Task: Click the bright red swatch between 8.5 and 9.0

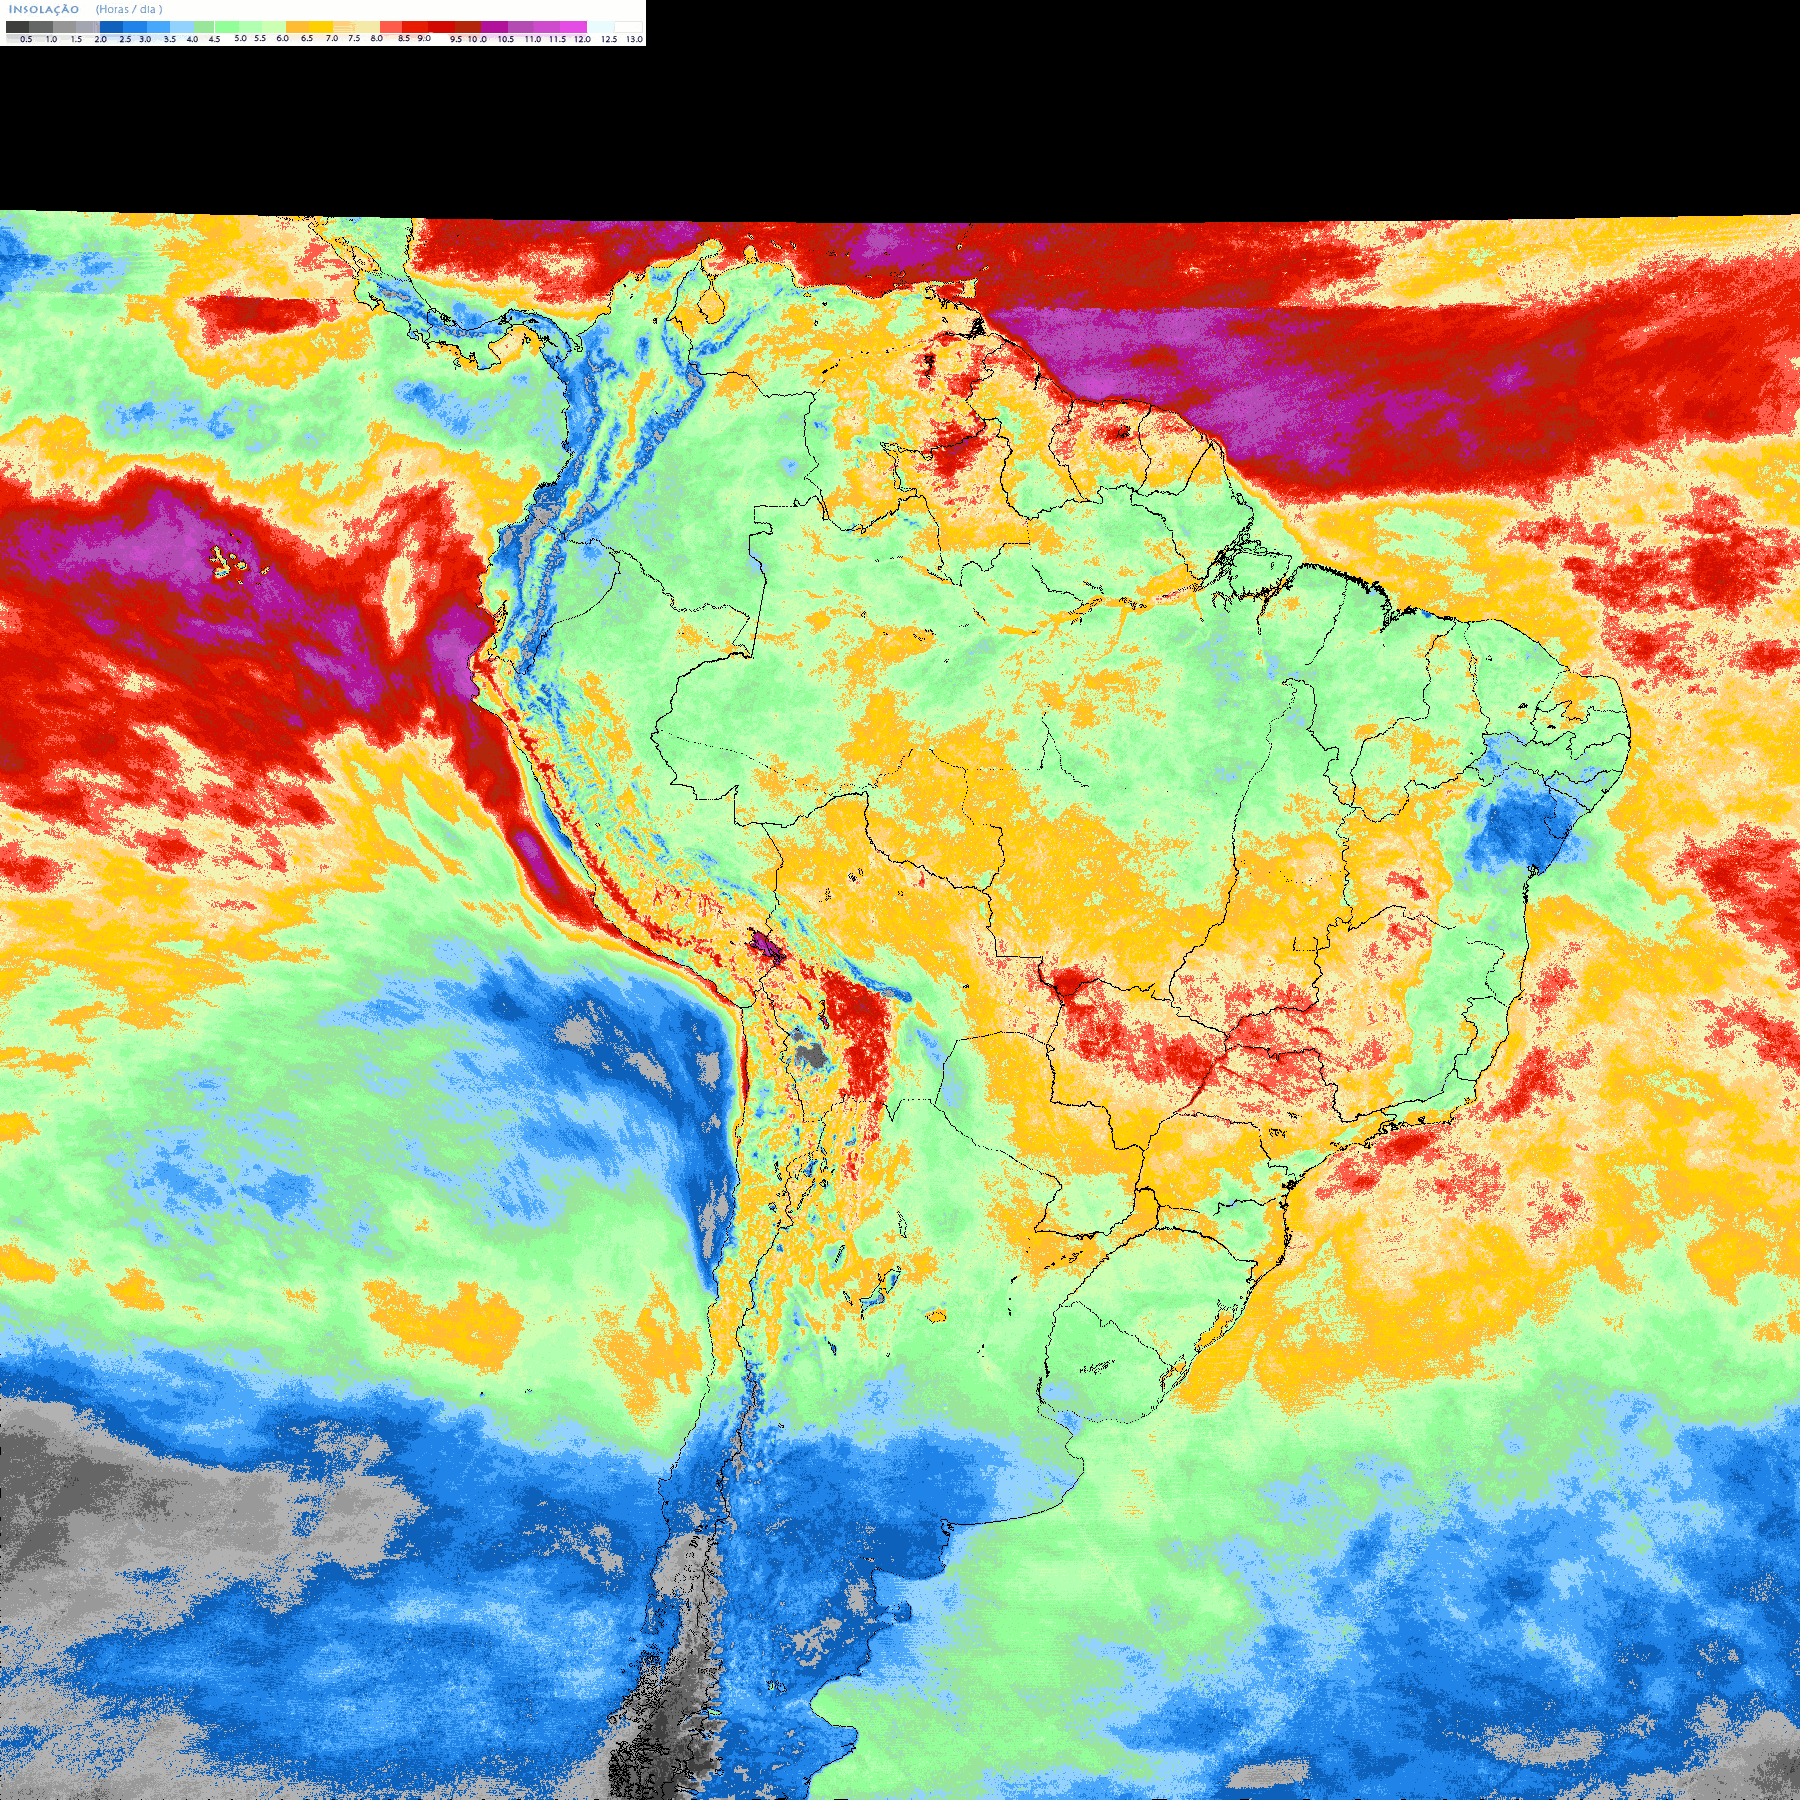Action: pyautogui.click(x=415, y=27)
